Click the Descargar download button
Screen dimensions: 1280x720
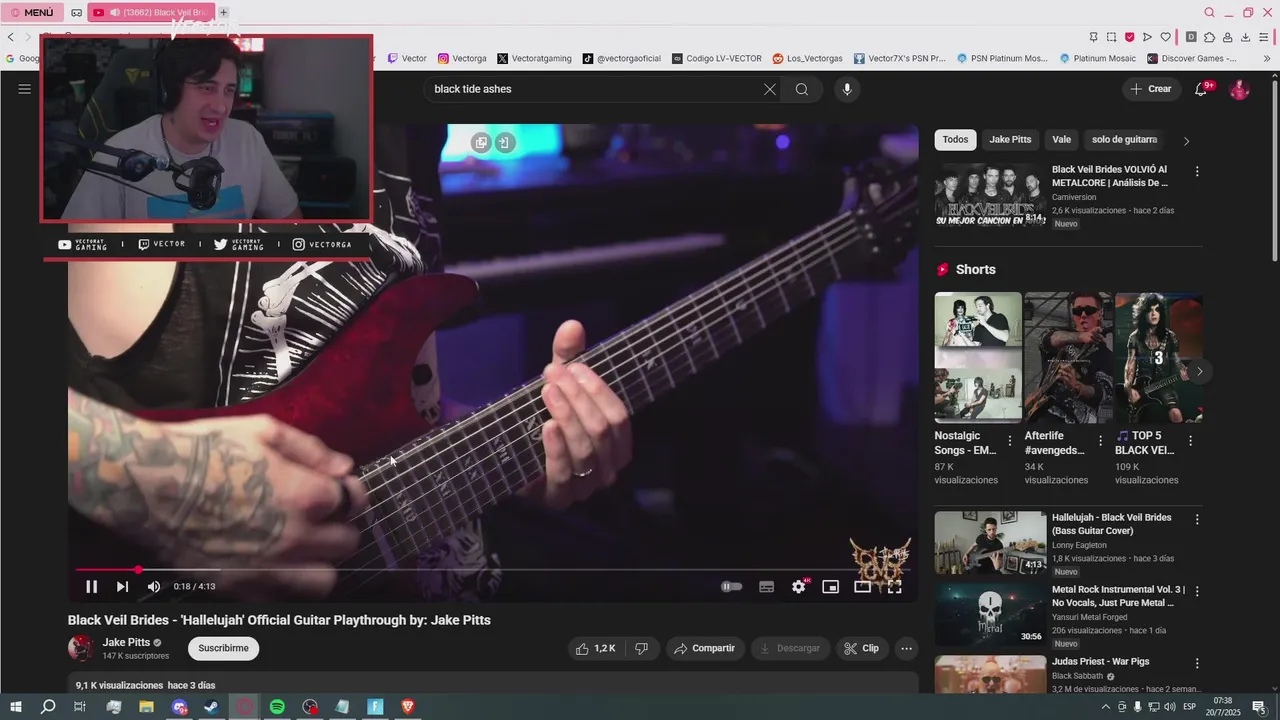click(x=790, y=648)
